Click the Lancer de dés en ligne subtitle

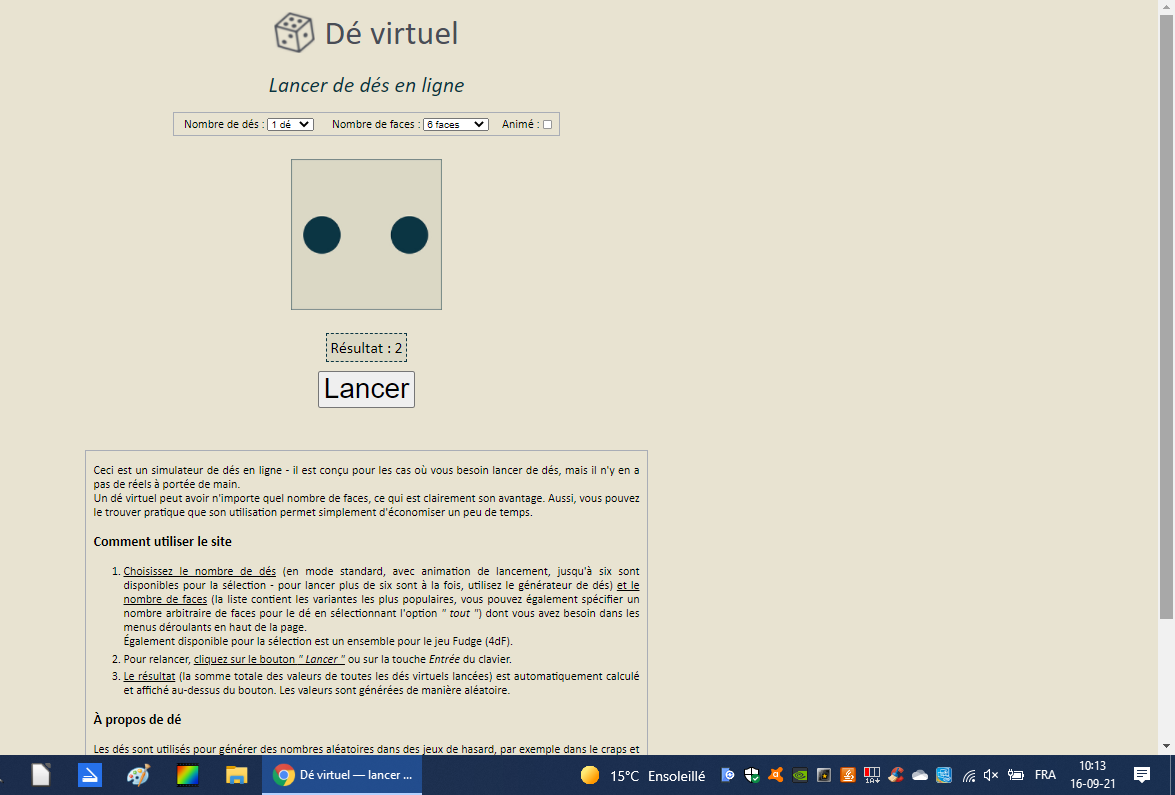click(x=366, y=85)
